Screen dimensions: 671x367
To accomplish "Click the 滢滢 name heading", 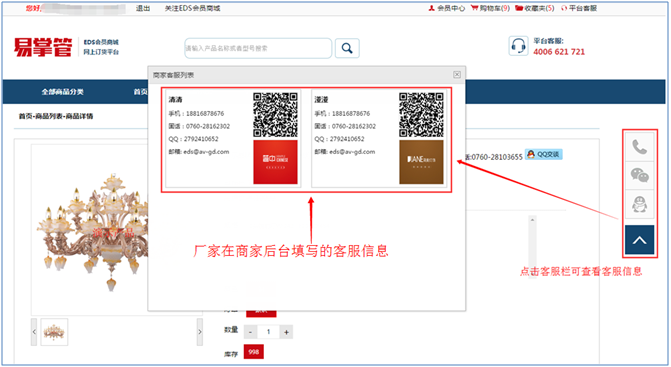I will point(321,100).
